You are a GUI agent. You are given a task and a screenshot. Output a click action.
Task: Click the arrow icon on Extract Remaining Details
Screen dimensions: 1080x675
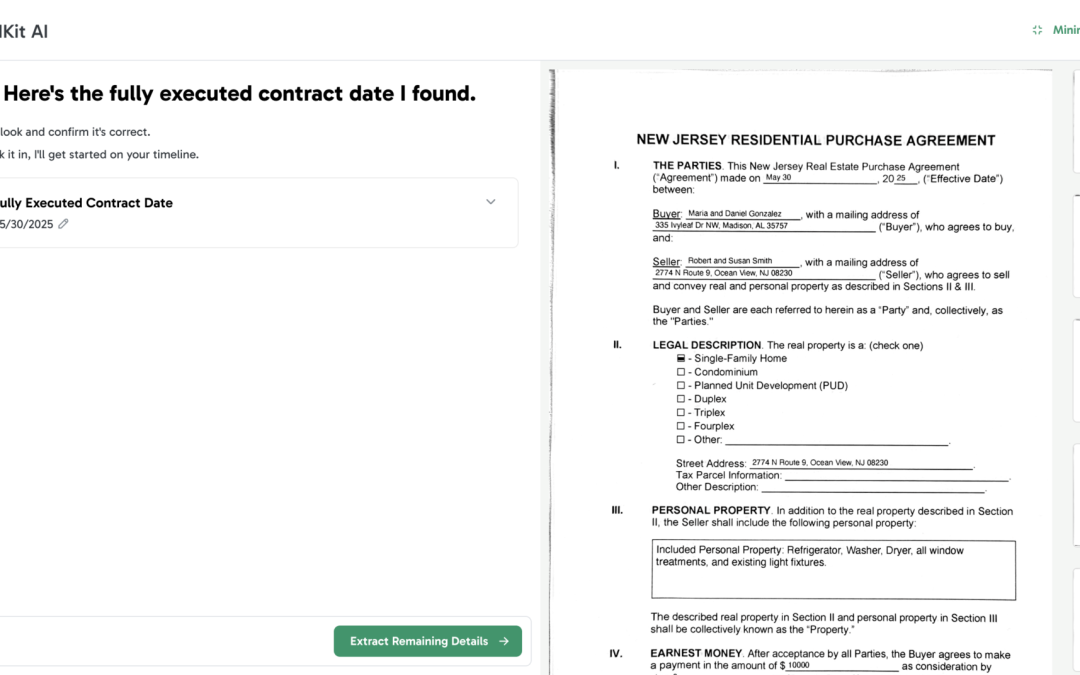[x=504, y=642]
